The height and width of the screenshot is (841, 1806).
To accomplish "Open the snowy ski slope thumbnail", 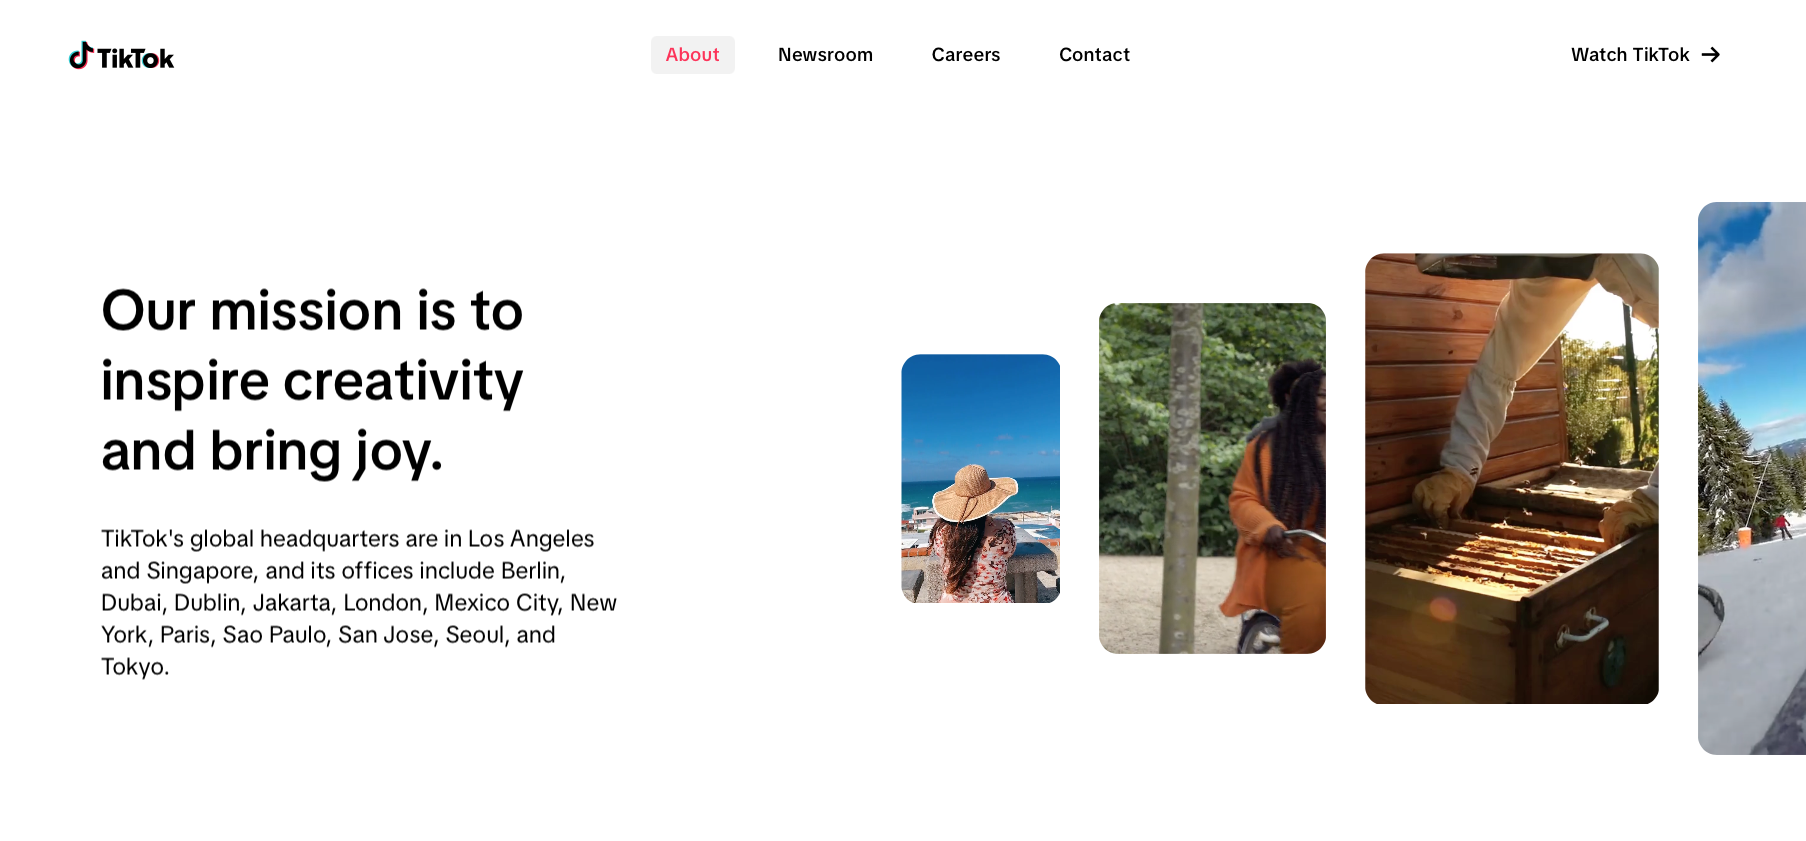I will (1752, 479).
